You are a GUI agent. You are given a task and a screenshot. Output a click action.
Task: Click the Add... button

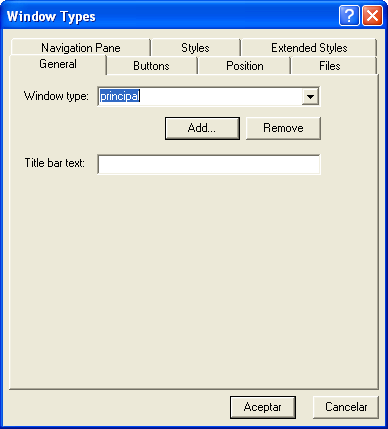pyautogui.click(x=202, y=128)
